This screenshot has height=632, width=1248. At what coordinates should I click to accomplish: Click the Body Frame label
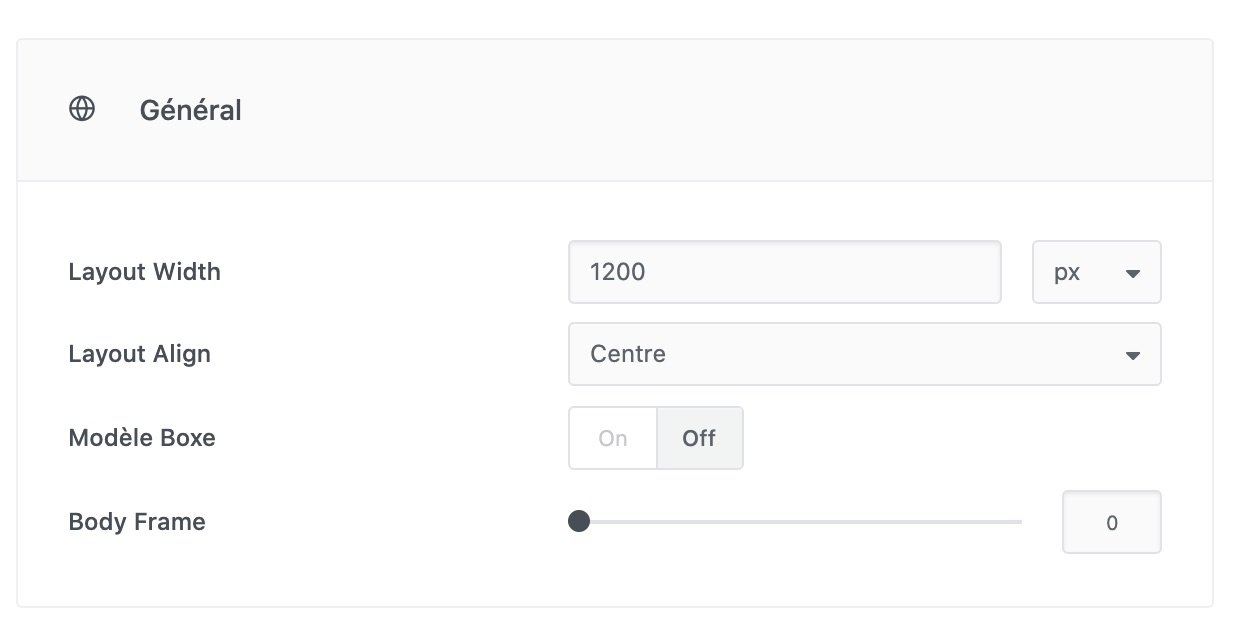(137, 522)
